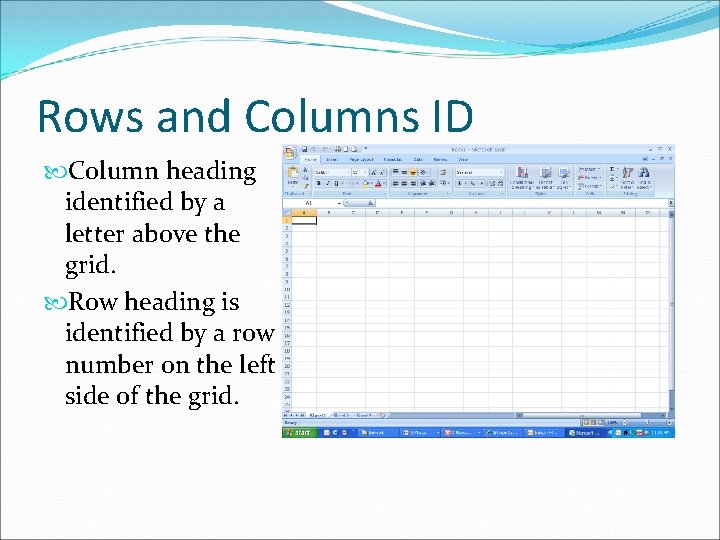Switch to the Data ribbon tab
The width and height of the screenshot is (720, 540).
click(418, 159)
